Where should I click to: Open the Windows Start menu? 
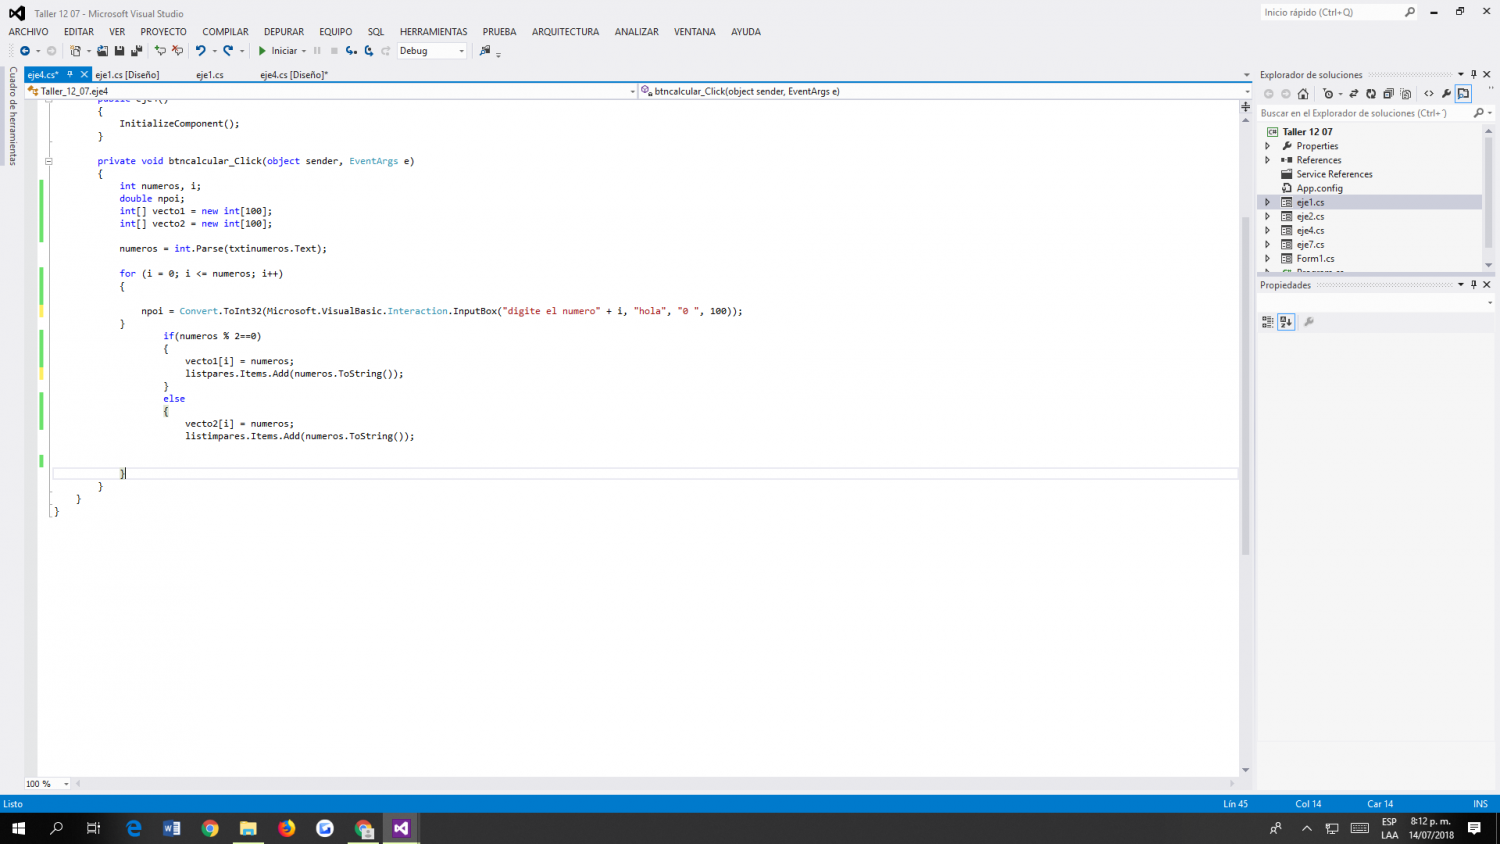(x=18, y=828)
